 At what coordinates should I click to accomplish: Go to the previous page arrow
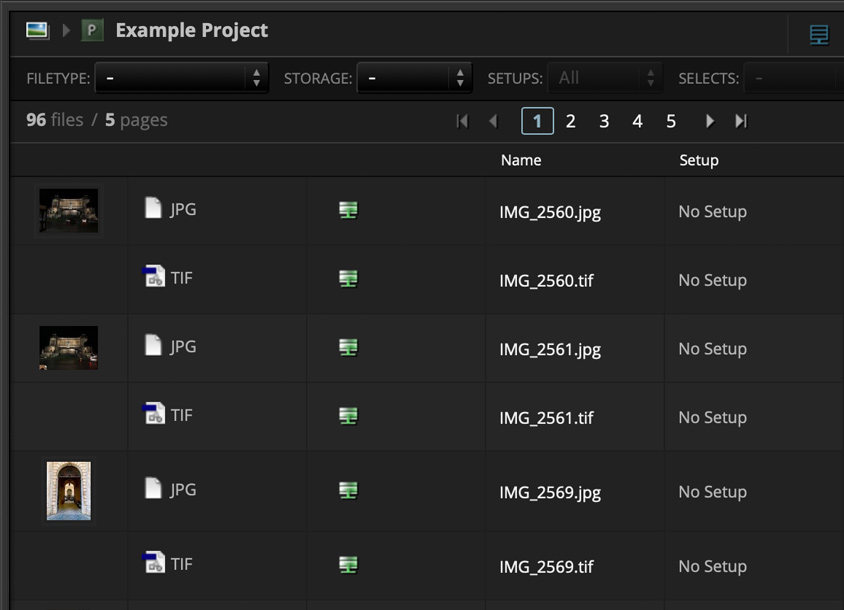coord(493,120)
